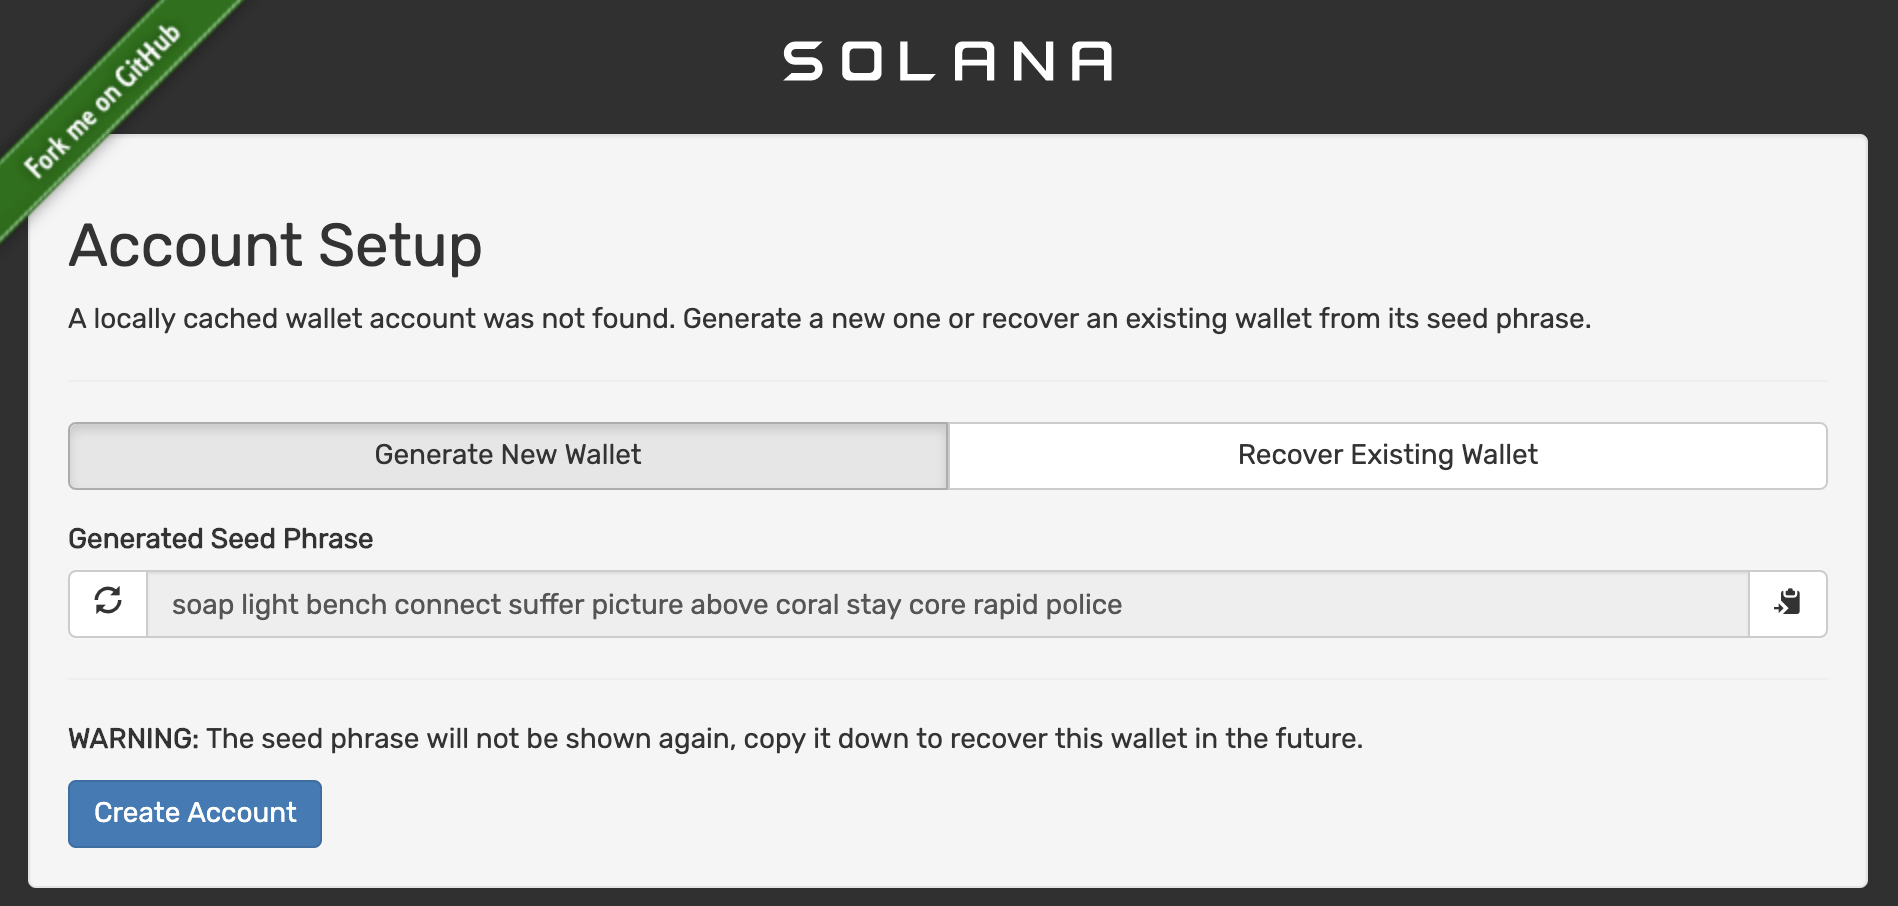Select the generated seed phrase words

tap(646, 603)
